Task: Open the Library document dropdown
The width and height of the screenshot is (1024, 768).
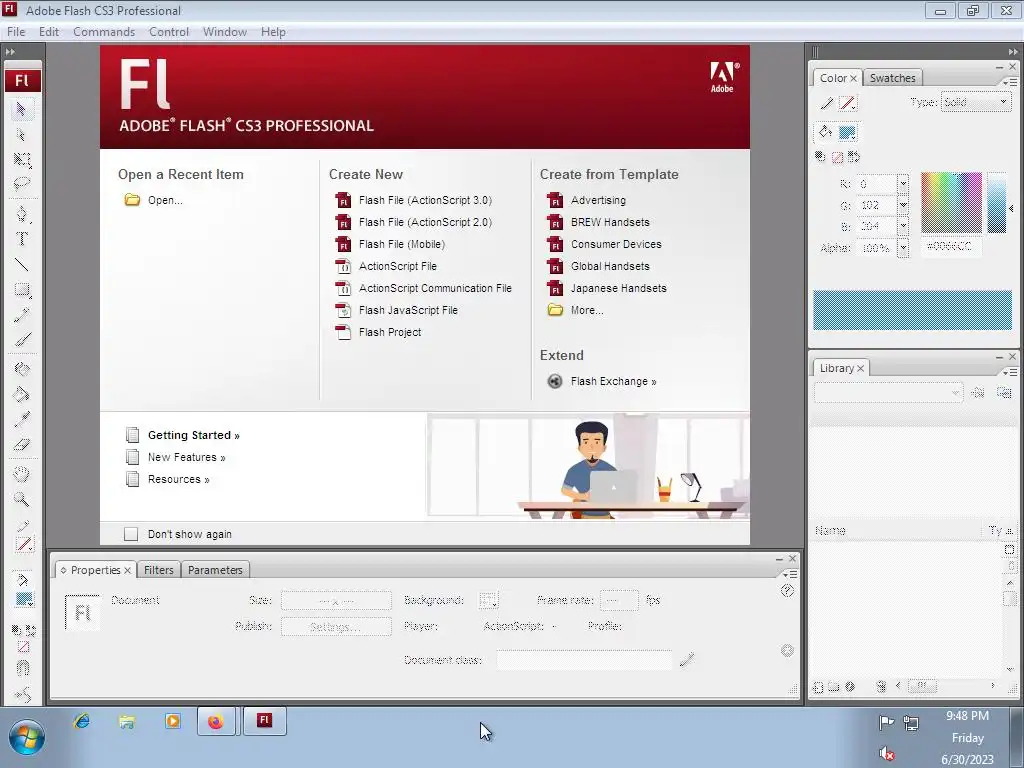Action: click(888, 392)
